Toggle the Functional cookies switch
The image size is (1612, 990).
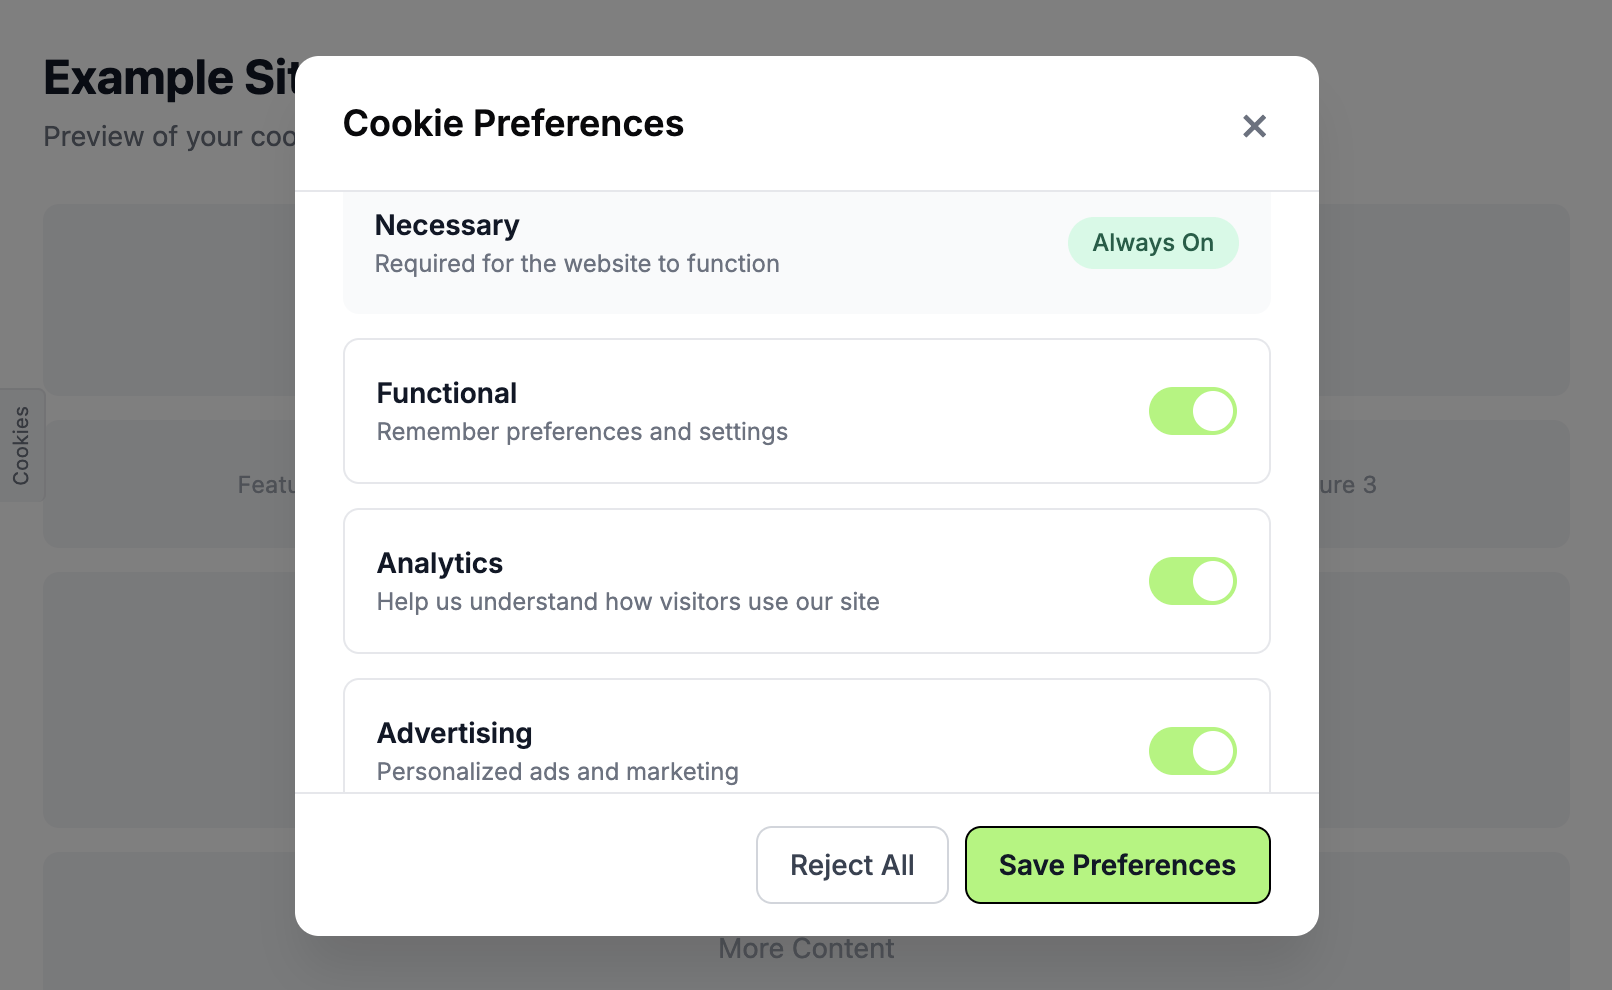click(1192, 411)
